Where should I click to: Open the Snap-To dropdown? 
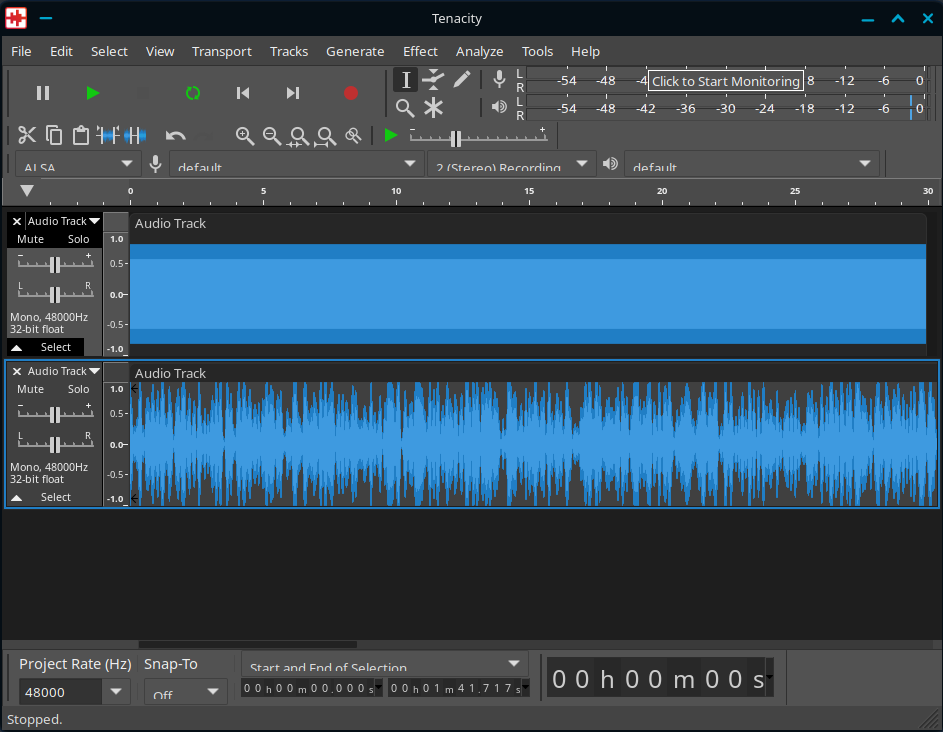pos(213,691)
